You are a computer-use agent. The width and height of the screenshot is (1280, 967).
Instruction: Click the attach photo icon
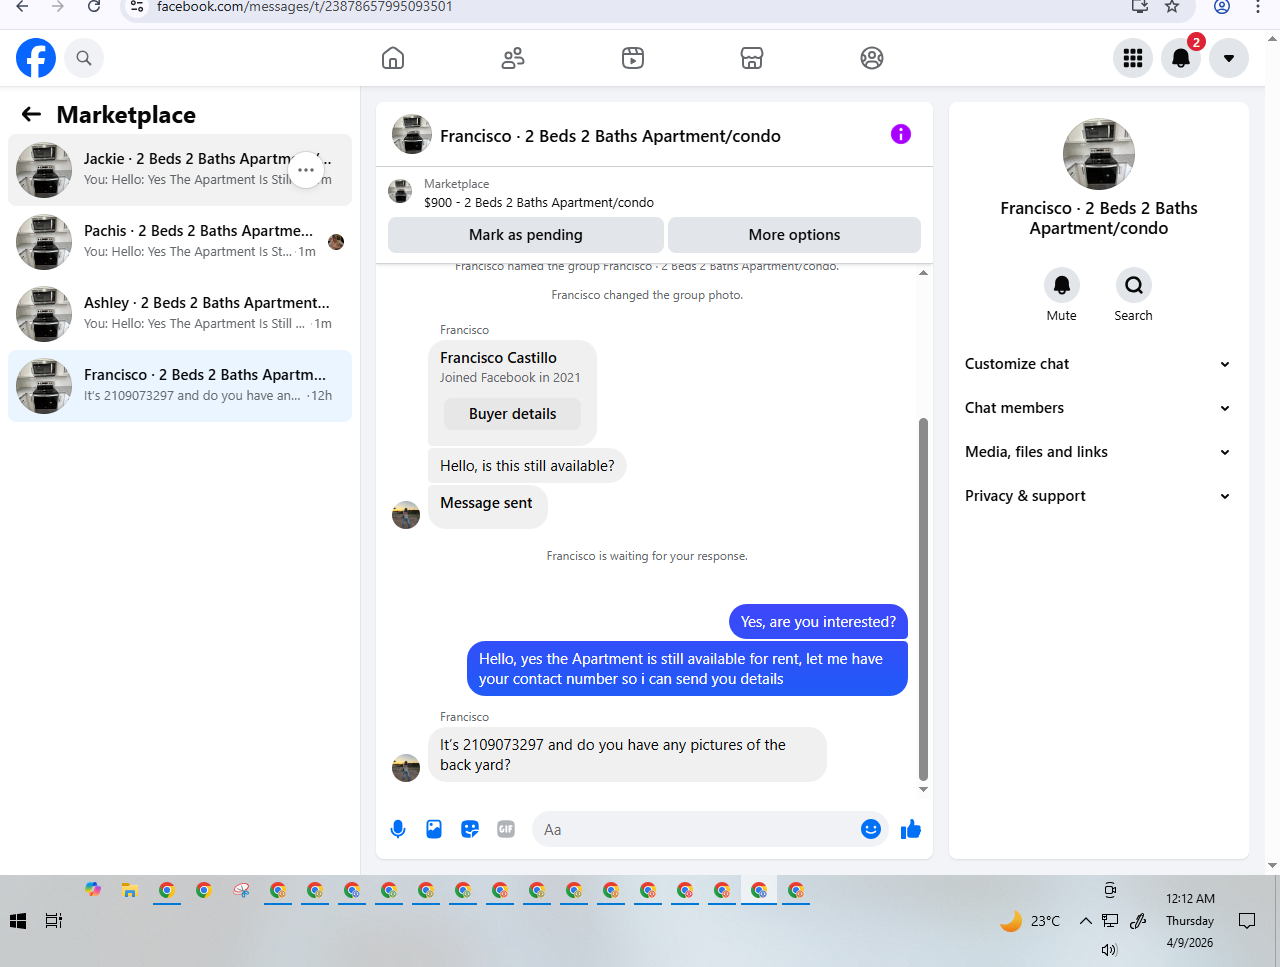(434, 829)
